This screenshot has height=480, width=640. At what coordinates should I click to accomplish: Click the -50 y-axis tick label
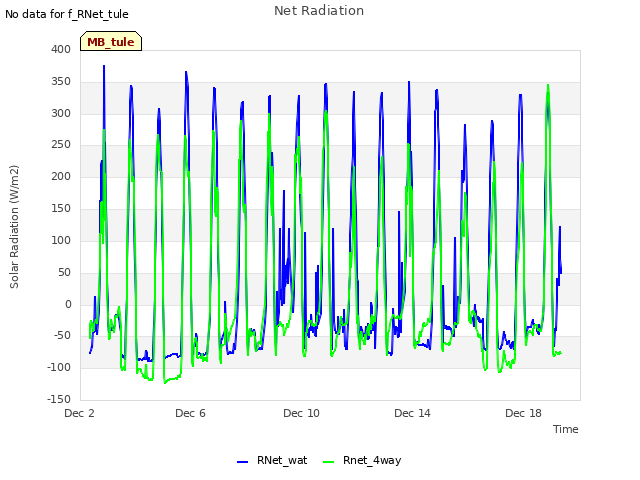[62, 336]
